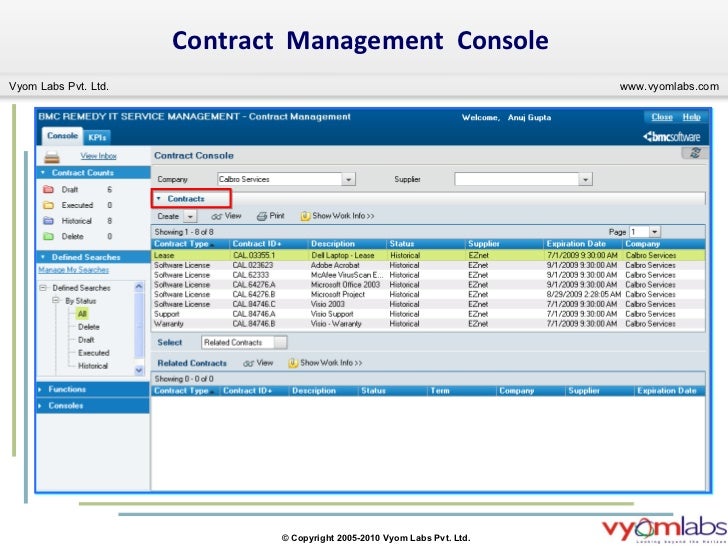
Task: Click the red Draft folder icon
Action: (x=48, y=189)
